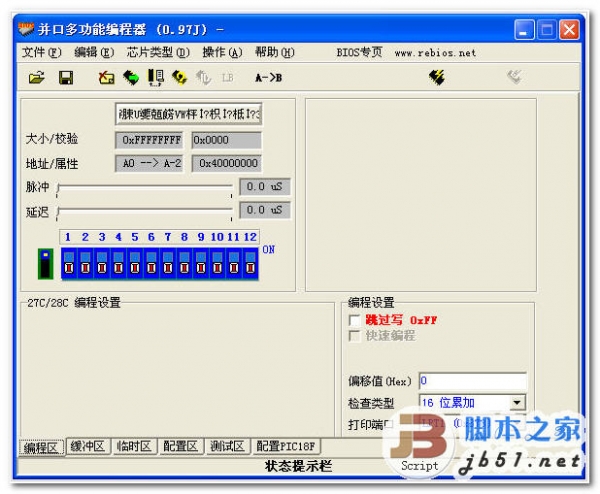Open the 编辑(E) menu
Image resolution: width=600 pixels, height=494 pixels.
pyautogui.click(x=94, y=52)
